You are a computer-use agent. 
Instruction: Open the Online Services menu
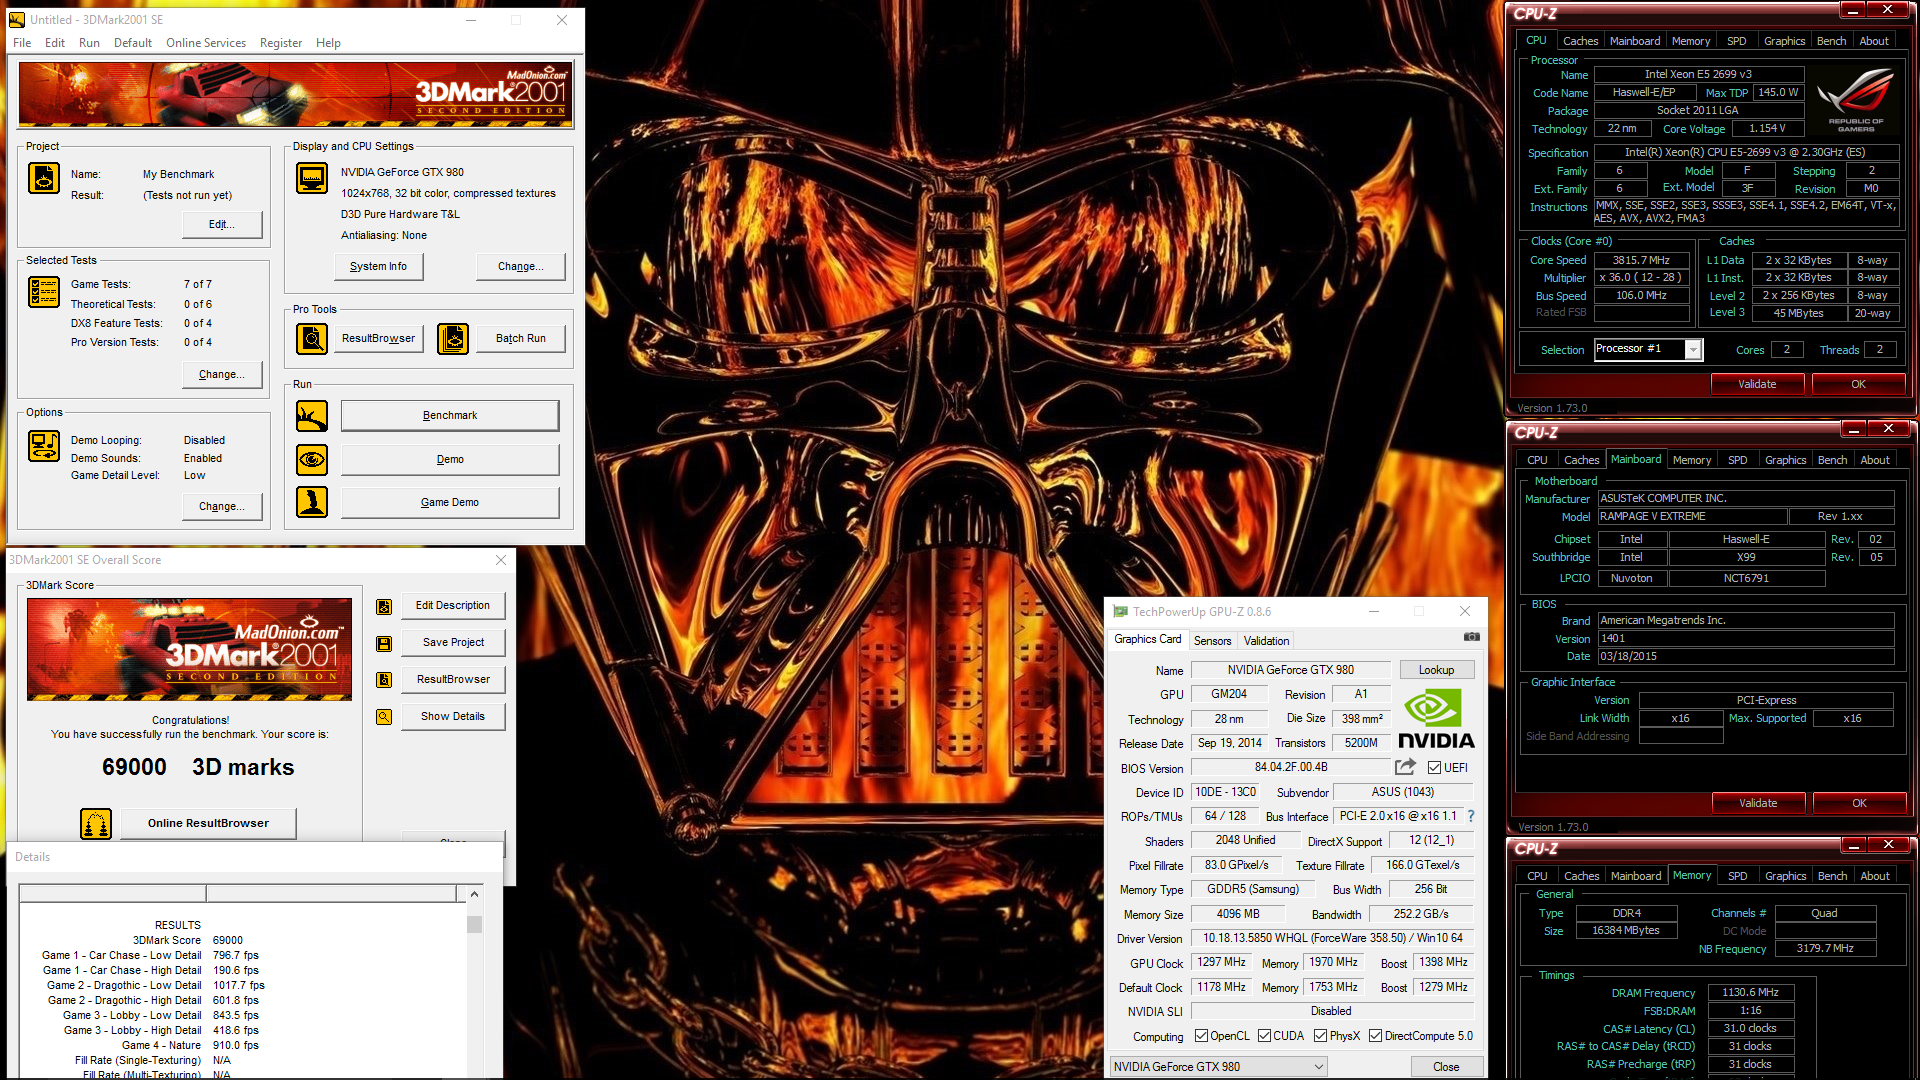pyautogui.click(x=205, y=43)
